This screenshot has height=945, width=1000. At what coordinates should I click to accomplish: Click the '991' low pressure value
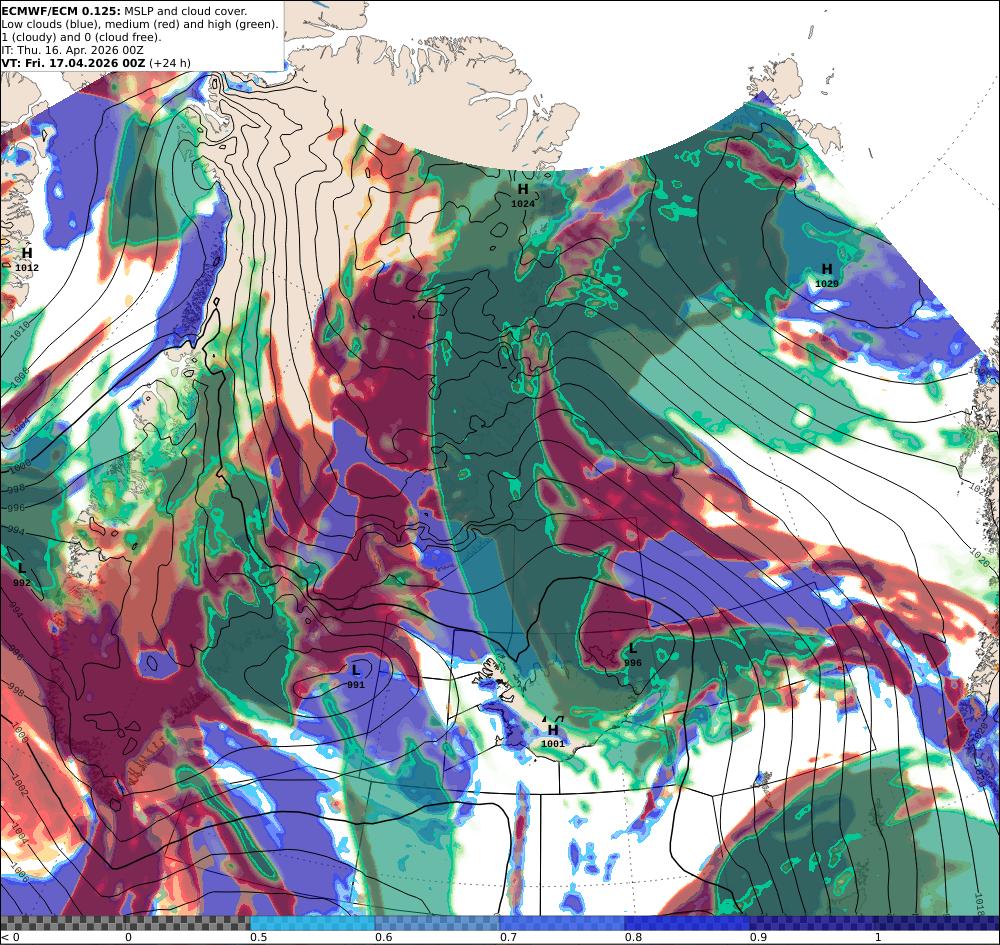pyautogui.click(x=356, y=685)
